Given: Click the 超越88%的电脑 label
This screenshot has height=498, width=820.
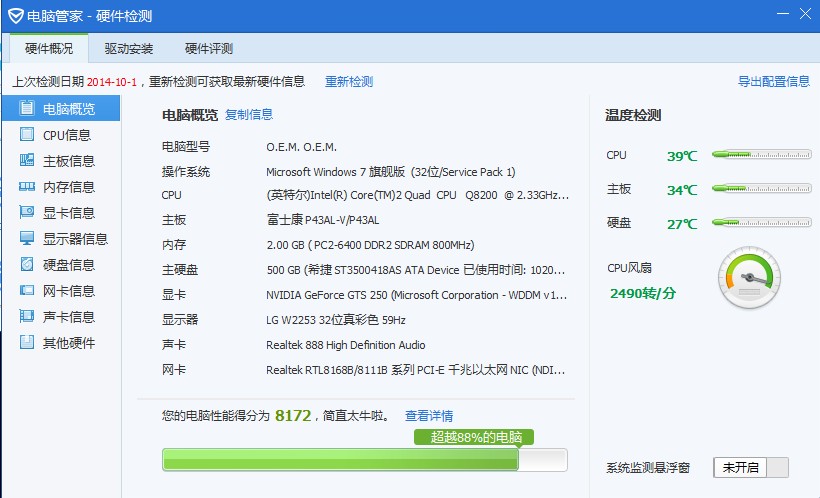Looking at the screenshot, I should coord(474,437).
